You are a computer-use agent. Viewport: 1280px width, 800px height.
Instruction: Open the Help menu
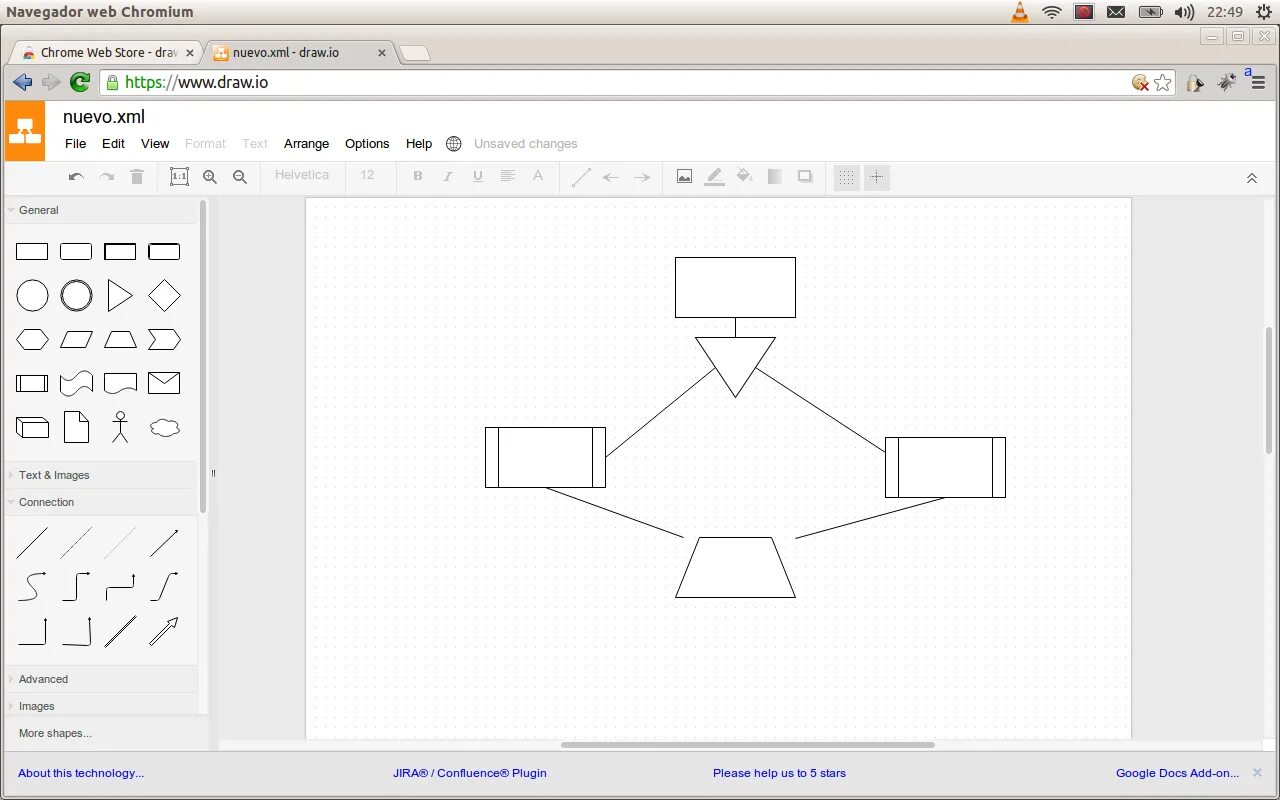[419, 143]
